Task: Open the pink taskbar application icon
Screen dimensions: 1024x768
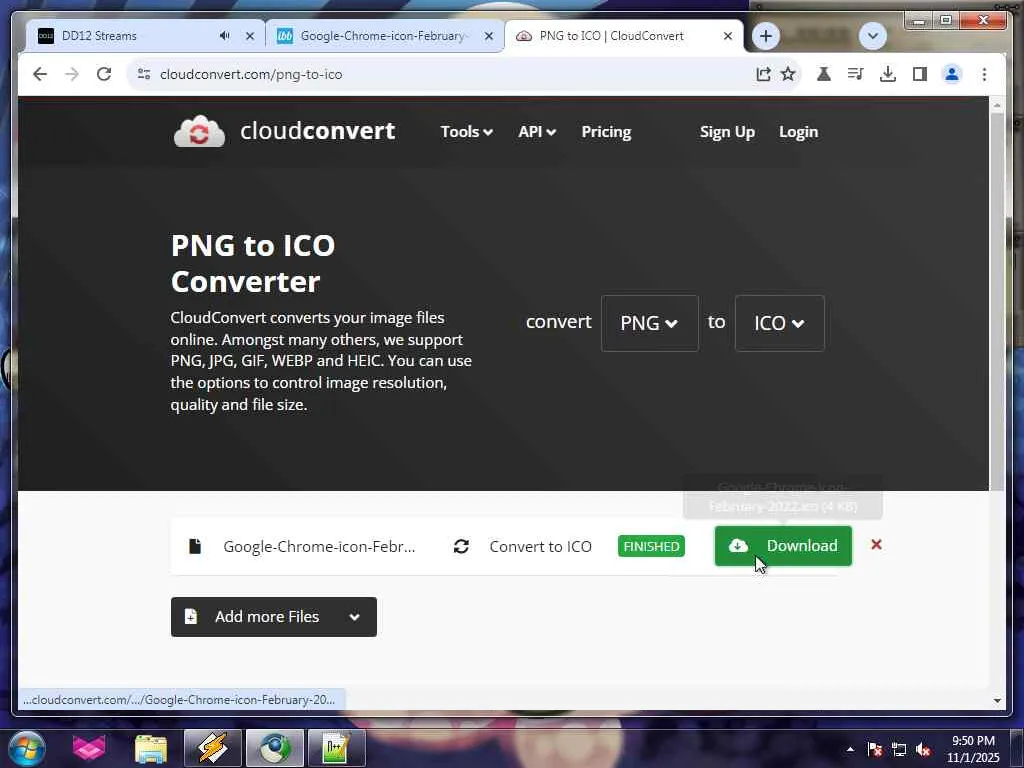Action: point(89,748)
